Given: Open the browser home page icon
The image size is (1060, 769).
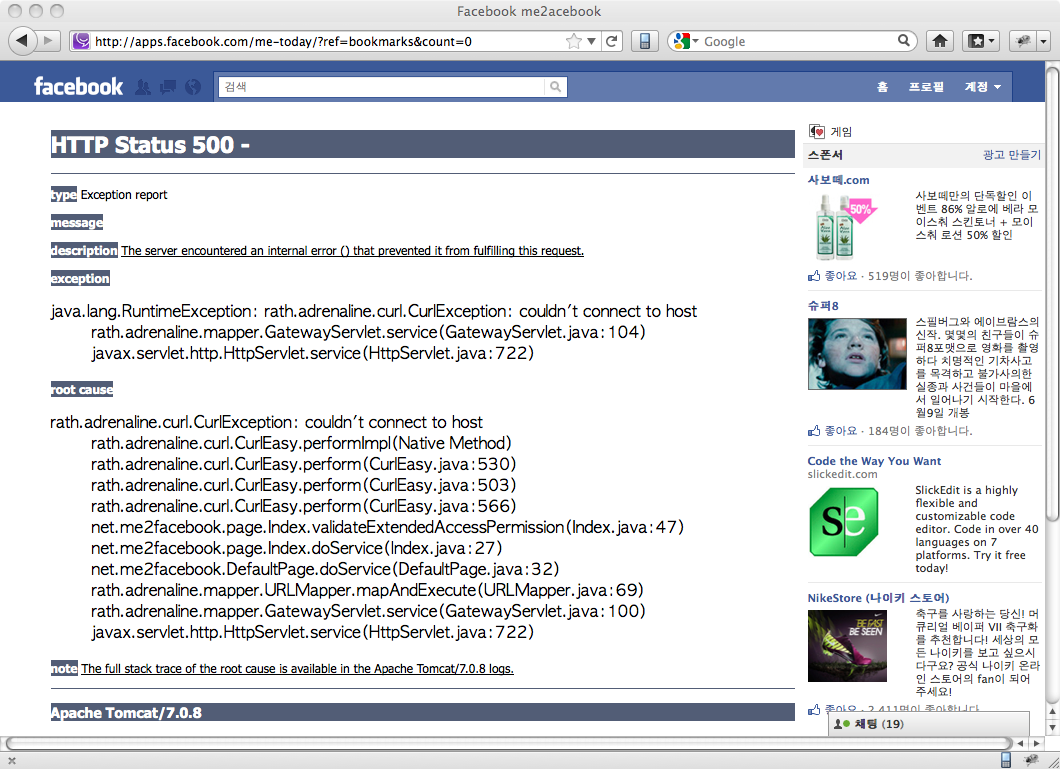Looking at the screenshot, I should click(939, 41).
